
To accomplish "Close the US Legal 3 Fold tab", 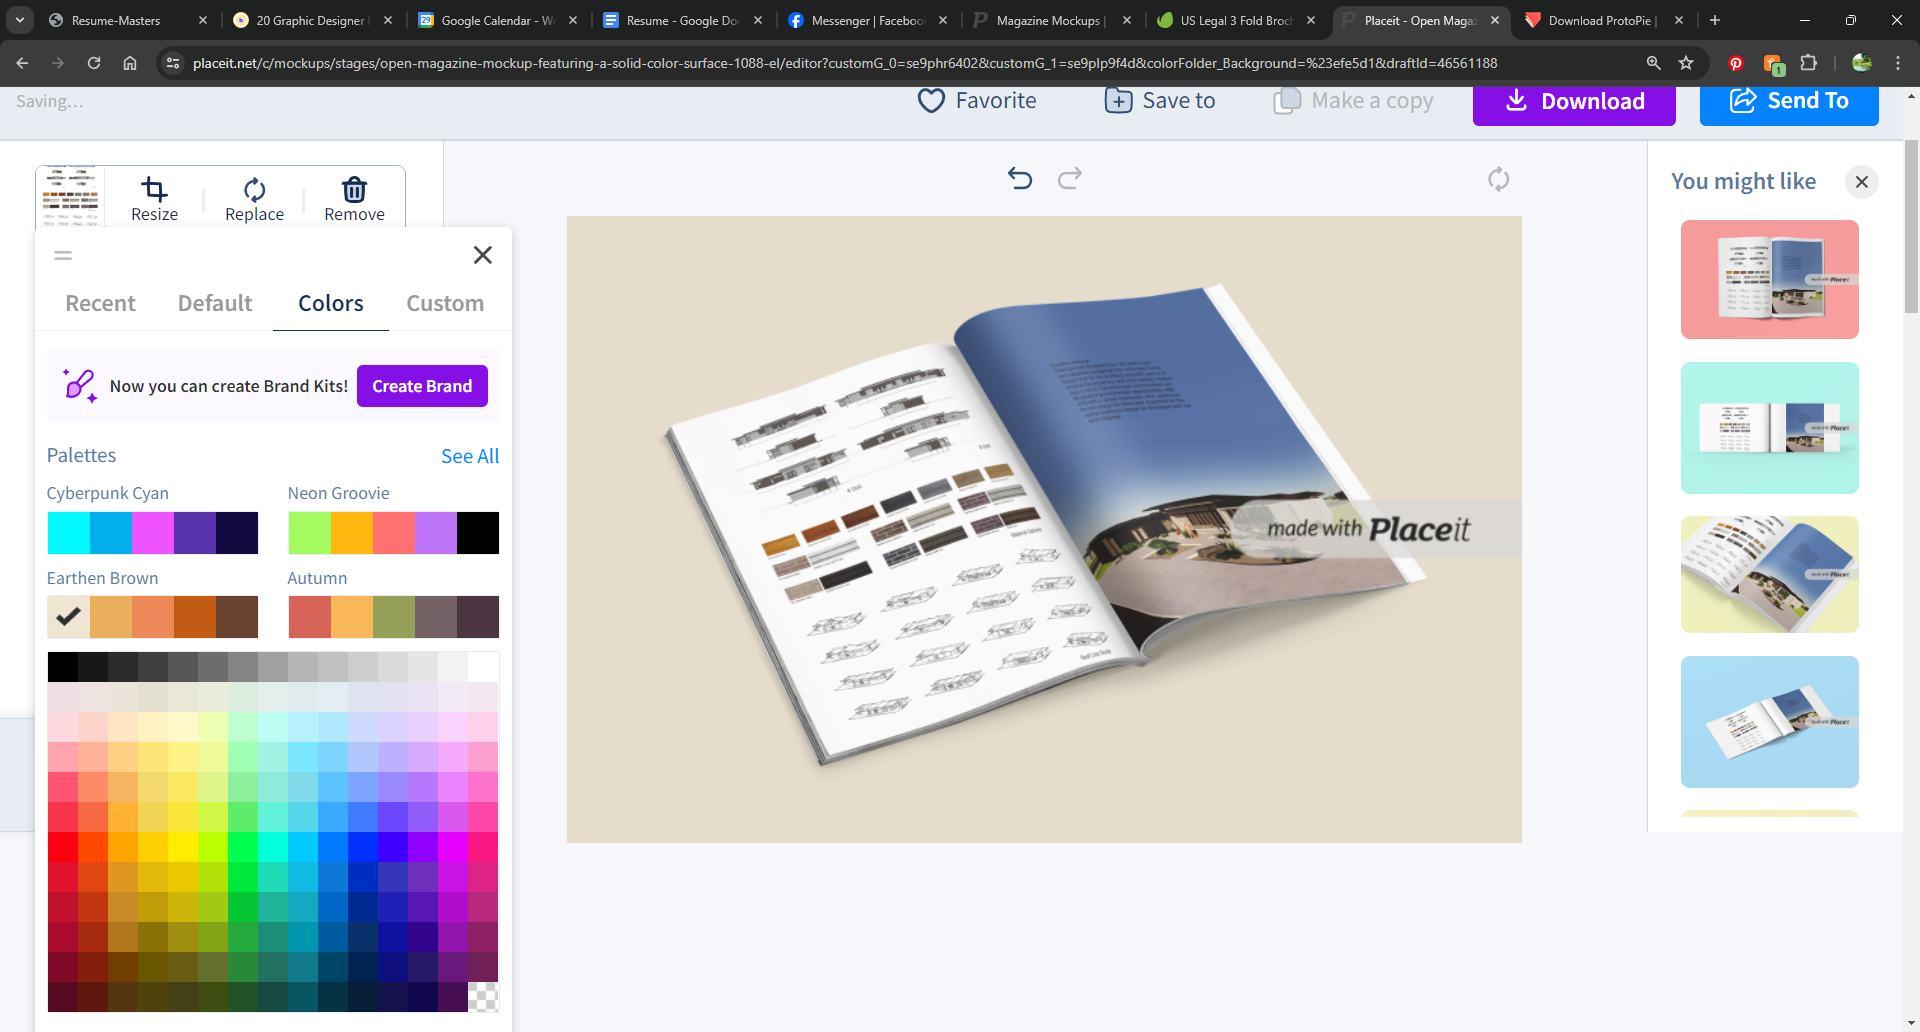I will click(1310, 20).
